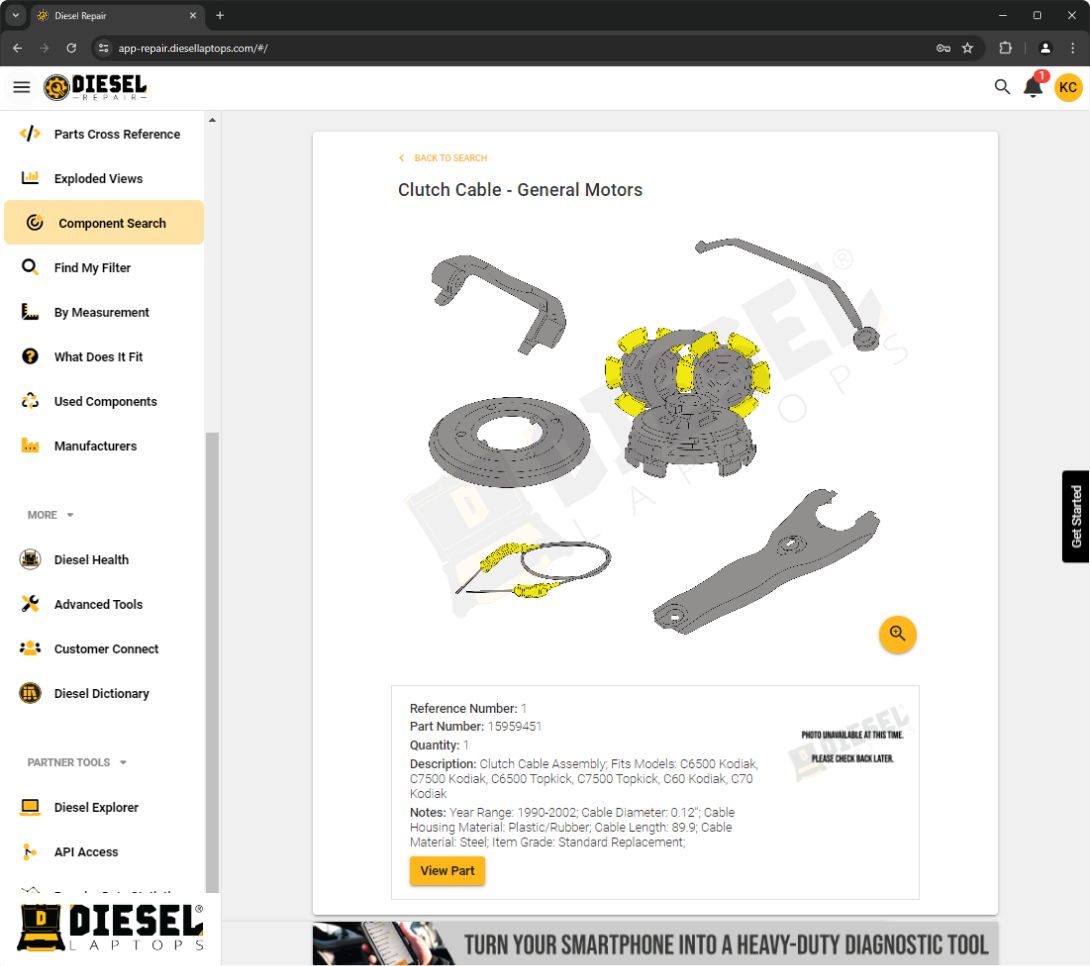Viewport: 1090px width, 966px height.
Task: Click the Exploded Views chart icon
Action: click(30, 178)
